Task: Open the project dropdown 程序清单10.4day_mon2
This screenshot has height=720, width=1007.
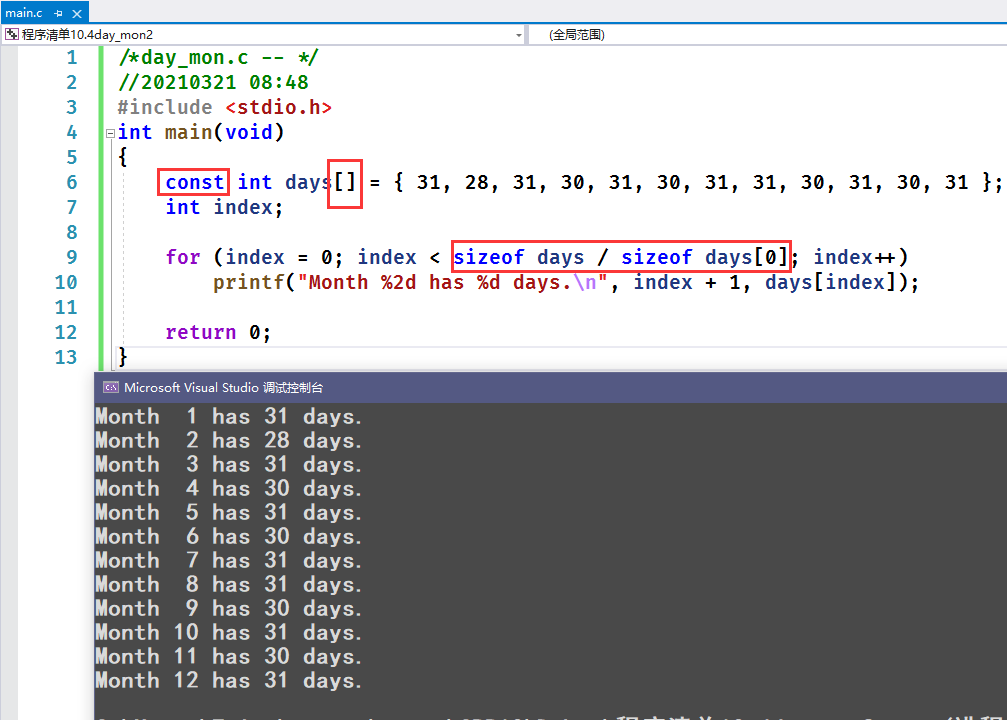Action: coord(264,35)
